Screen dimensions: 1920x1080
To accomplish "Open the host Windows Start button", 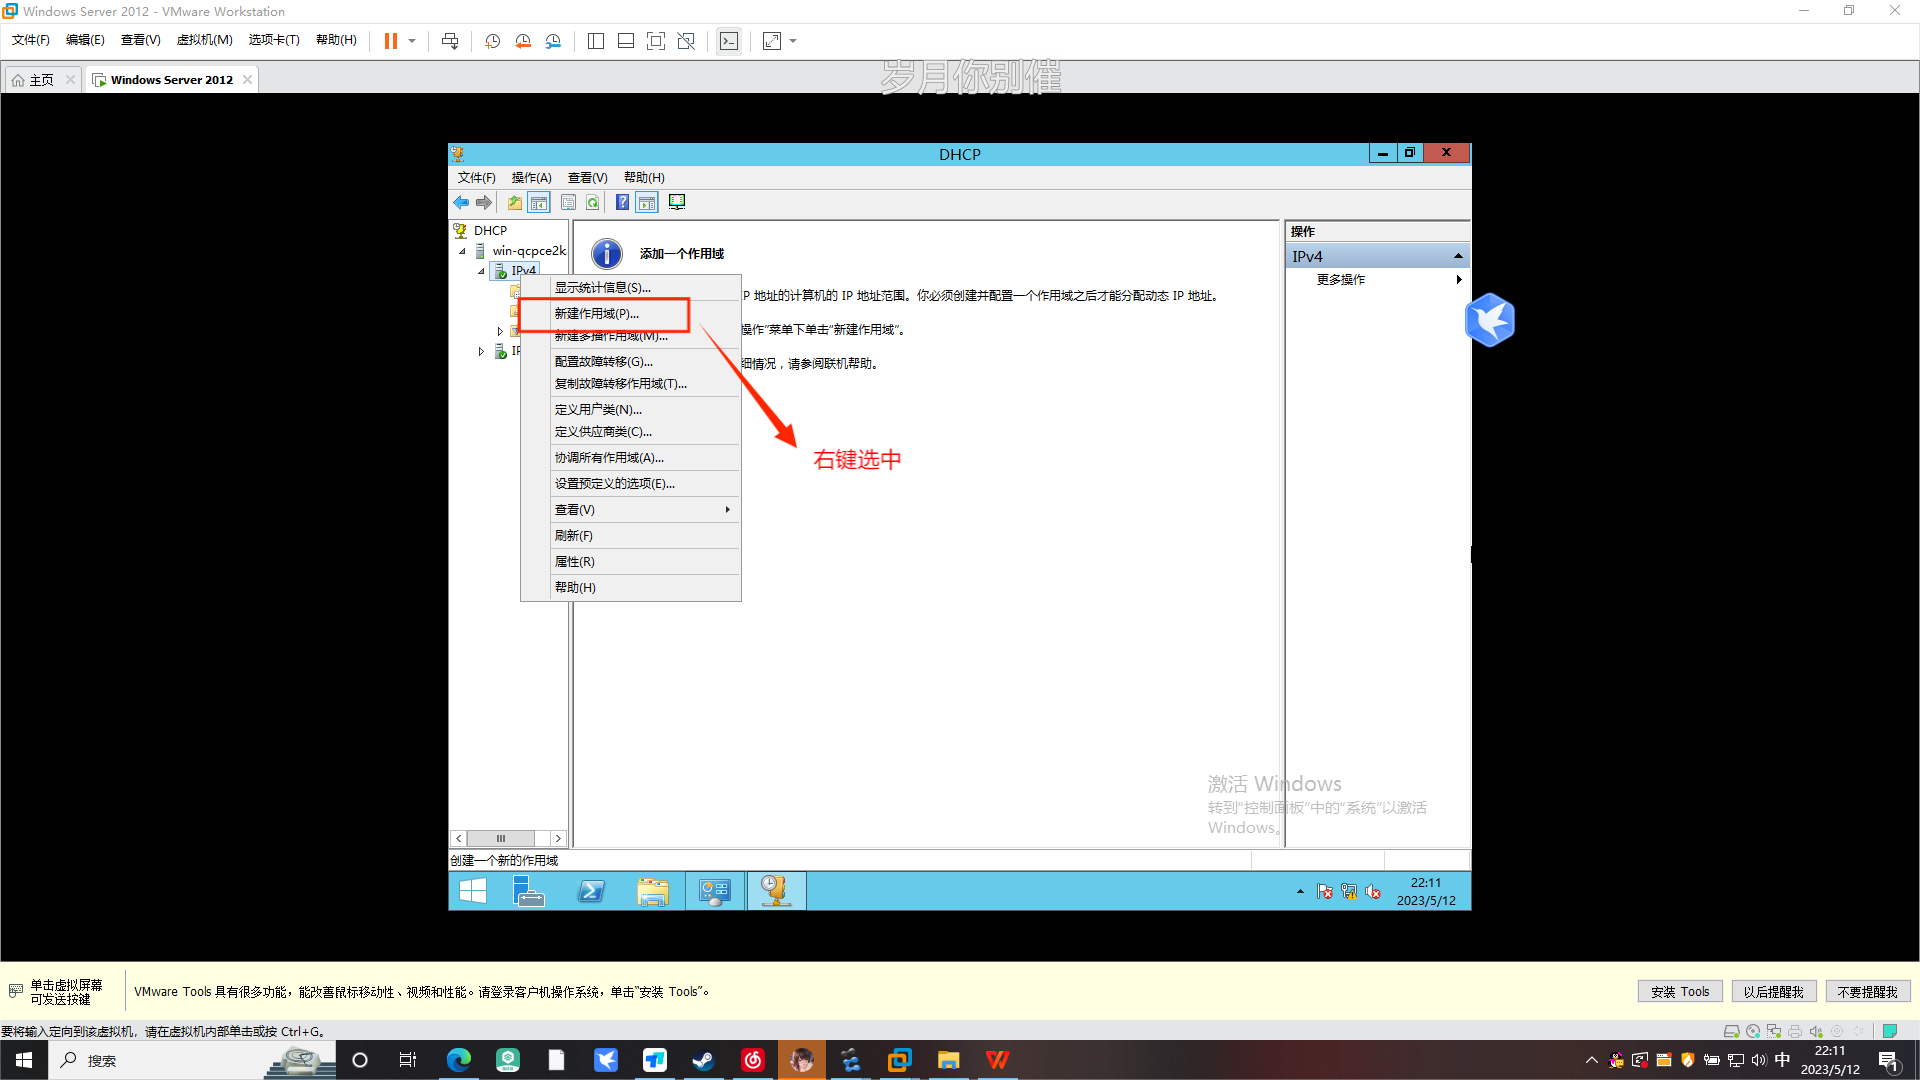I will pos(23,1060).
